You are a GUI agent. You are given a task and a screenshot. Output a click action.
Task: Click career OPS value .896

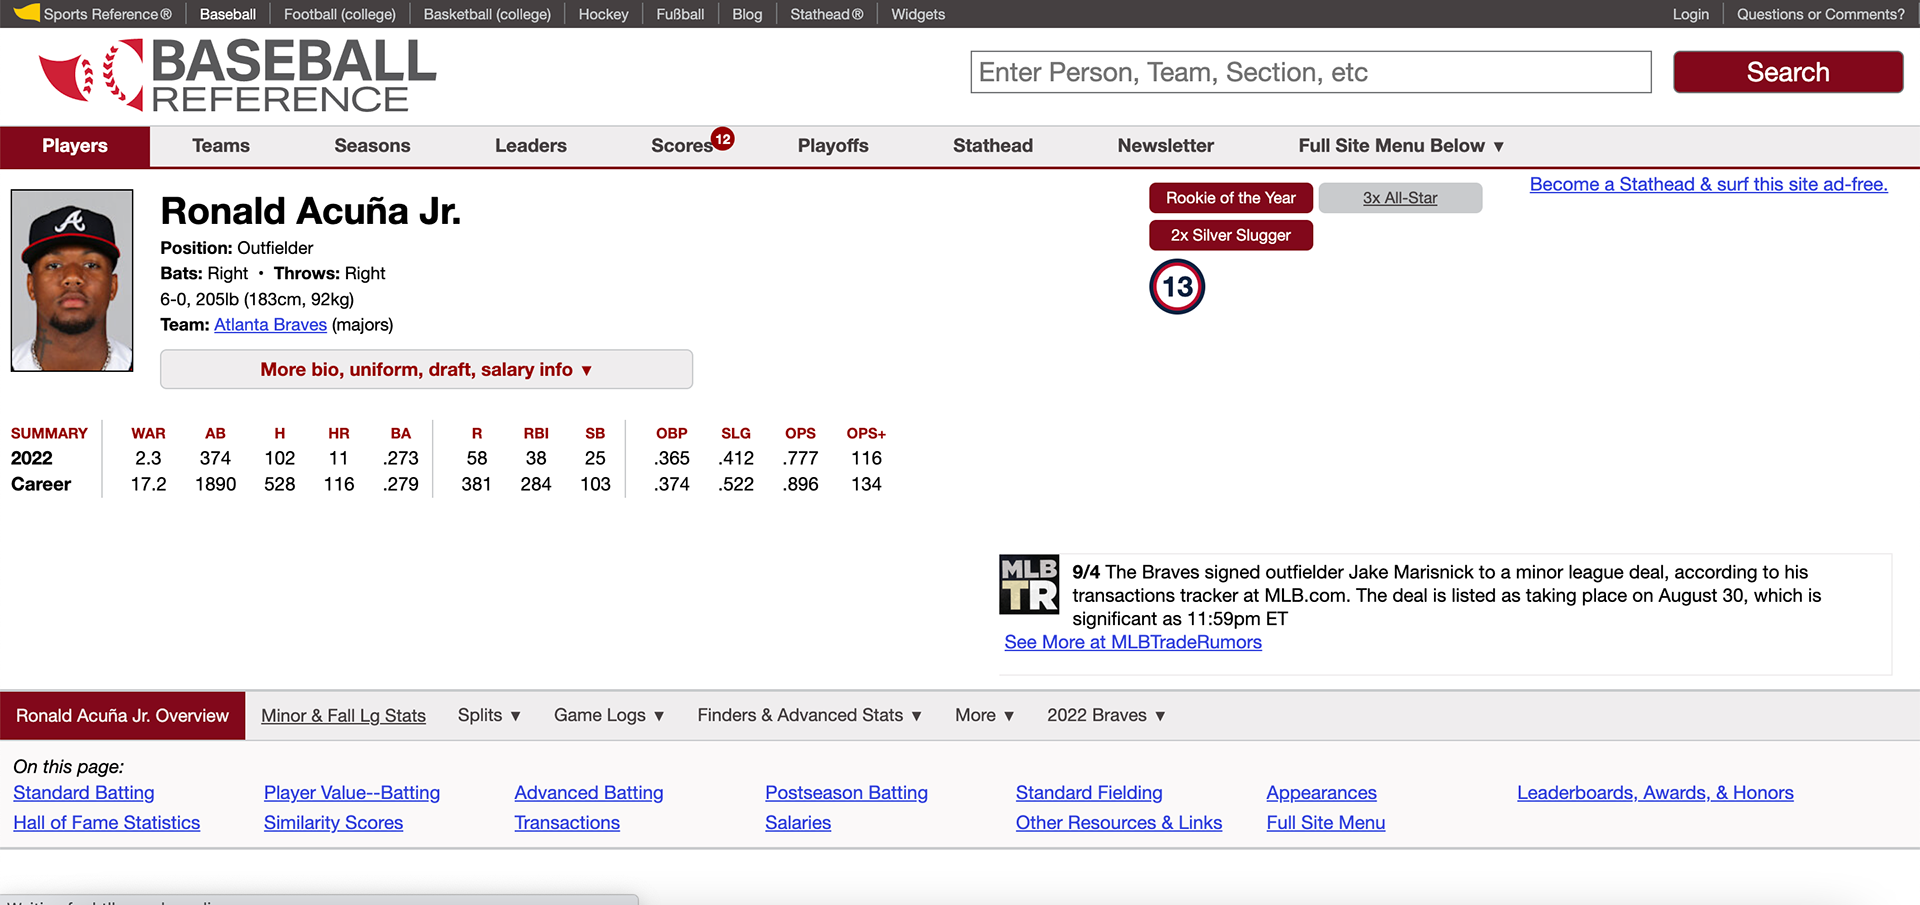pyautogui.click(x=800, y=484)
